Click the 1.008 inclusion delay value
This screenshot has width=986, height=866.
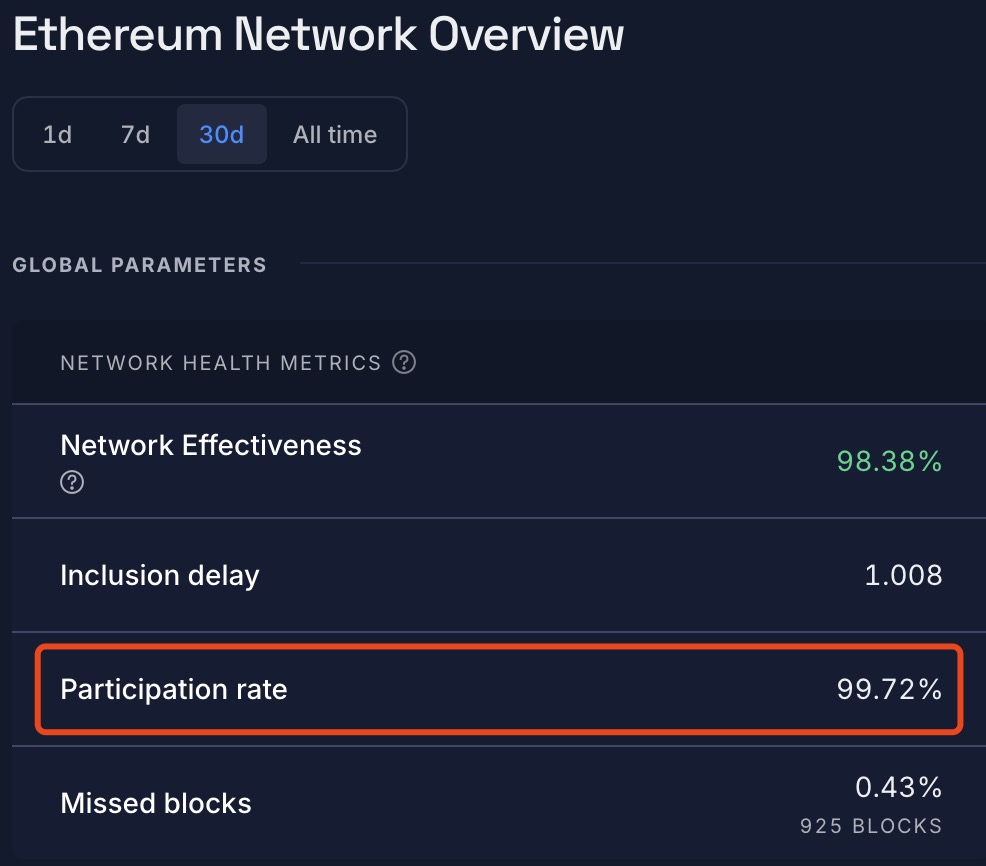click(903, 575)
